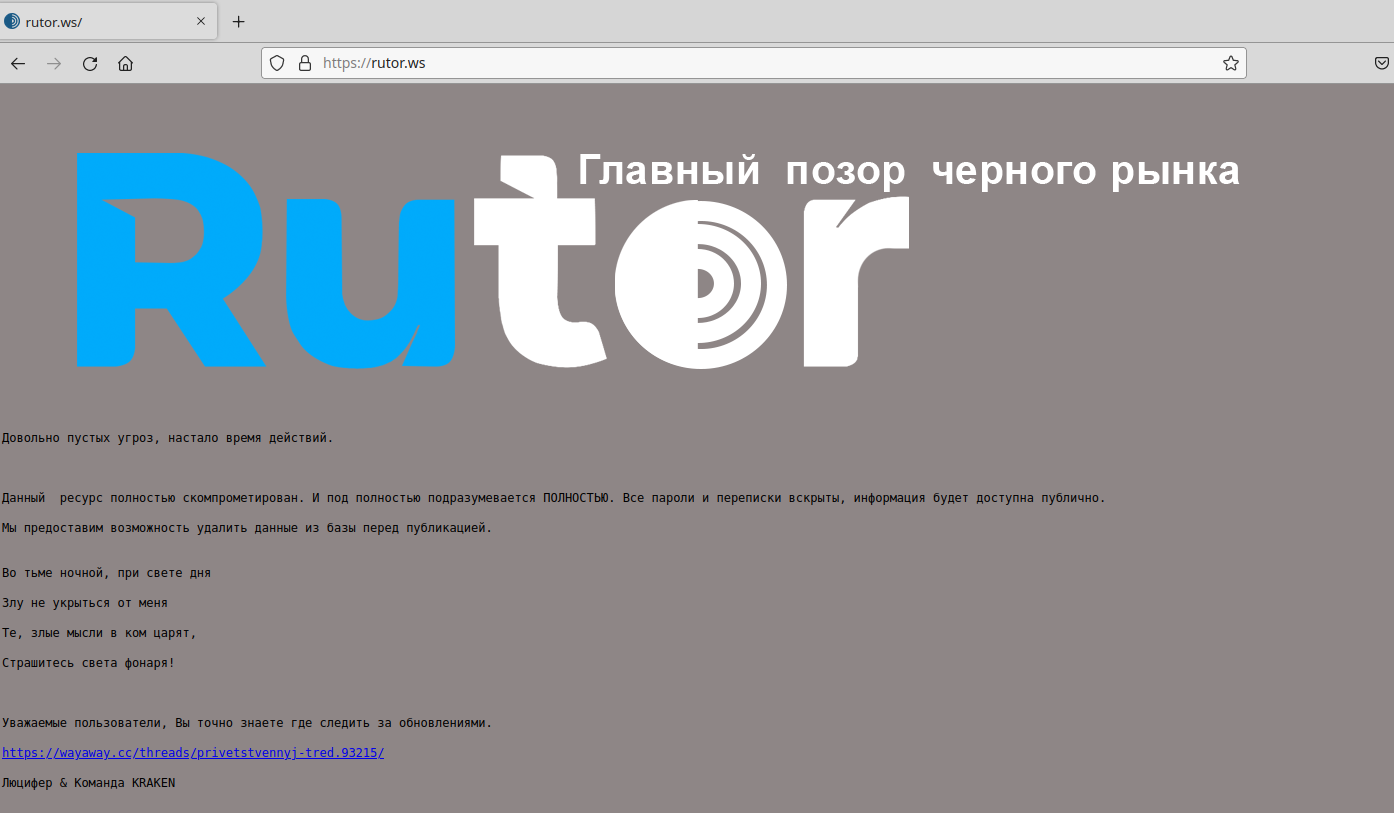Click the line 'Страшитесь света фонаря!'

click(89, 663)
